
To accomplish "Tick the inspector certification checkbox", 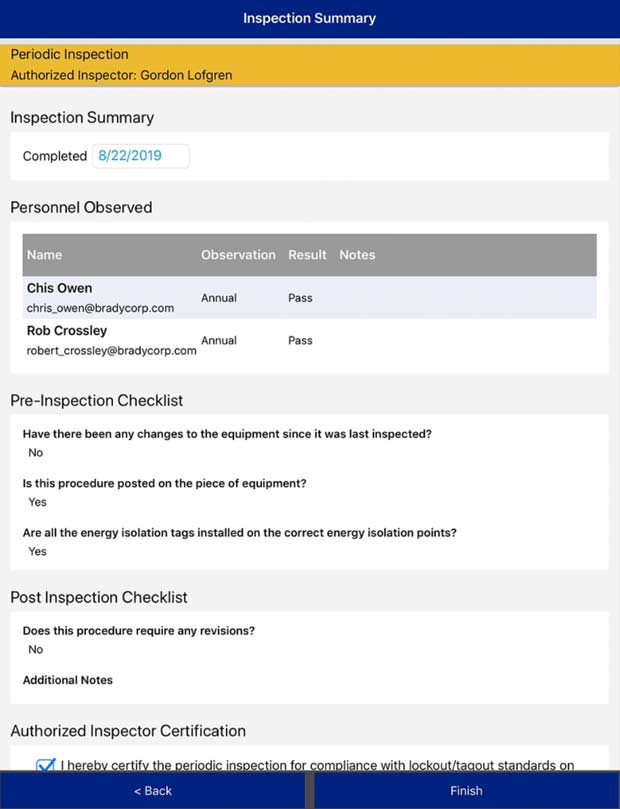I will [45, 766].
